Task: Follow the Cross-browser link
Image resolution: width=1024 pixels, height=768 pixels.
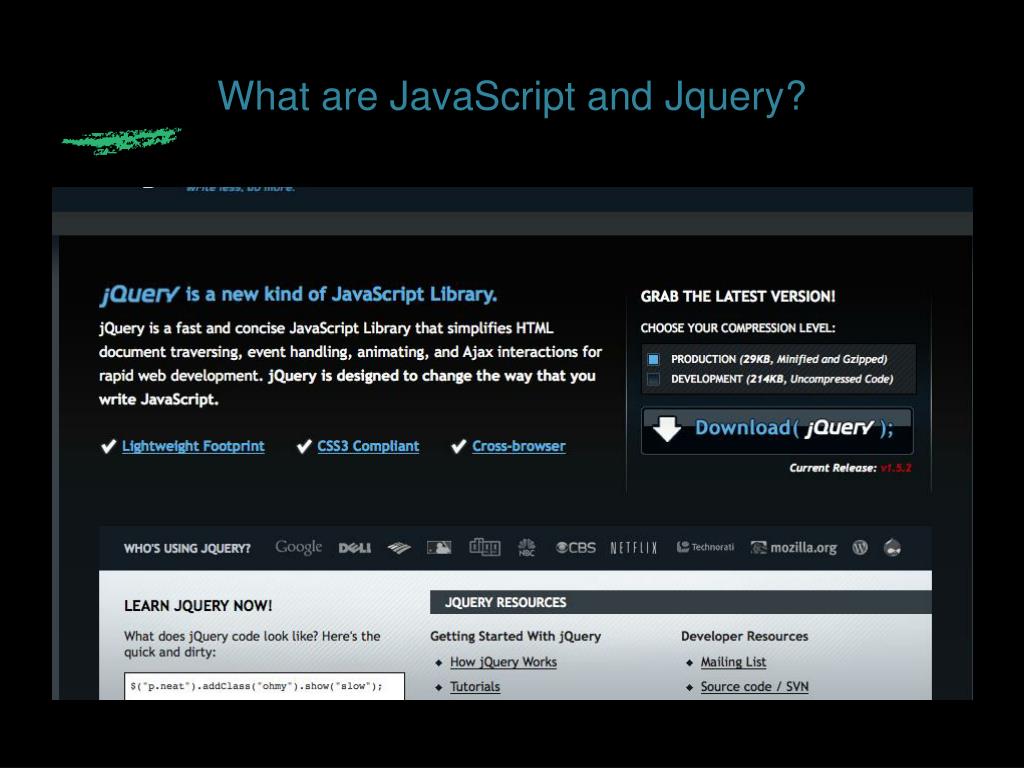Action: 518,446
